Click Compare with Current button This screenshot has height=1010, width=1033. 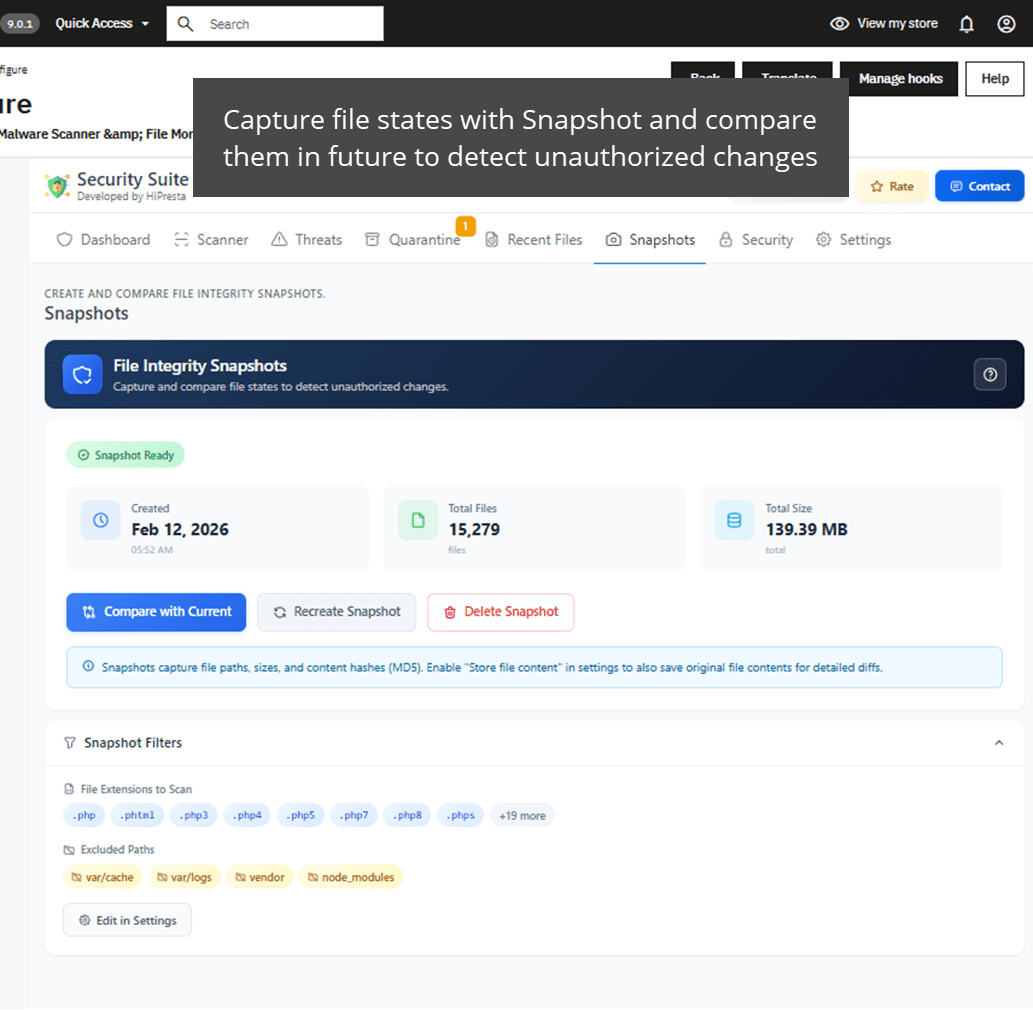[x=156, y=613]
